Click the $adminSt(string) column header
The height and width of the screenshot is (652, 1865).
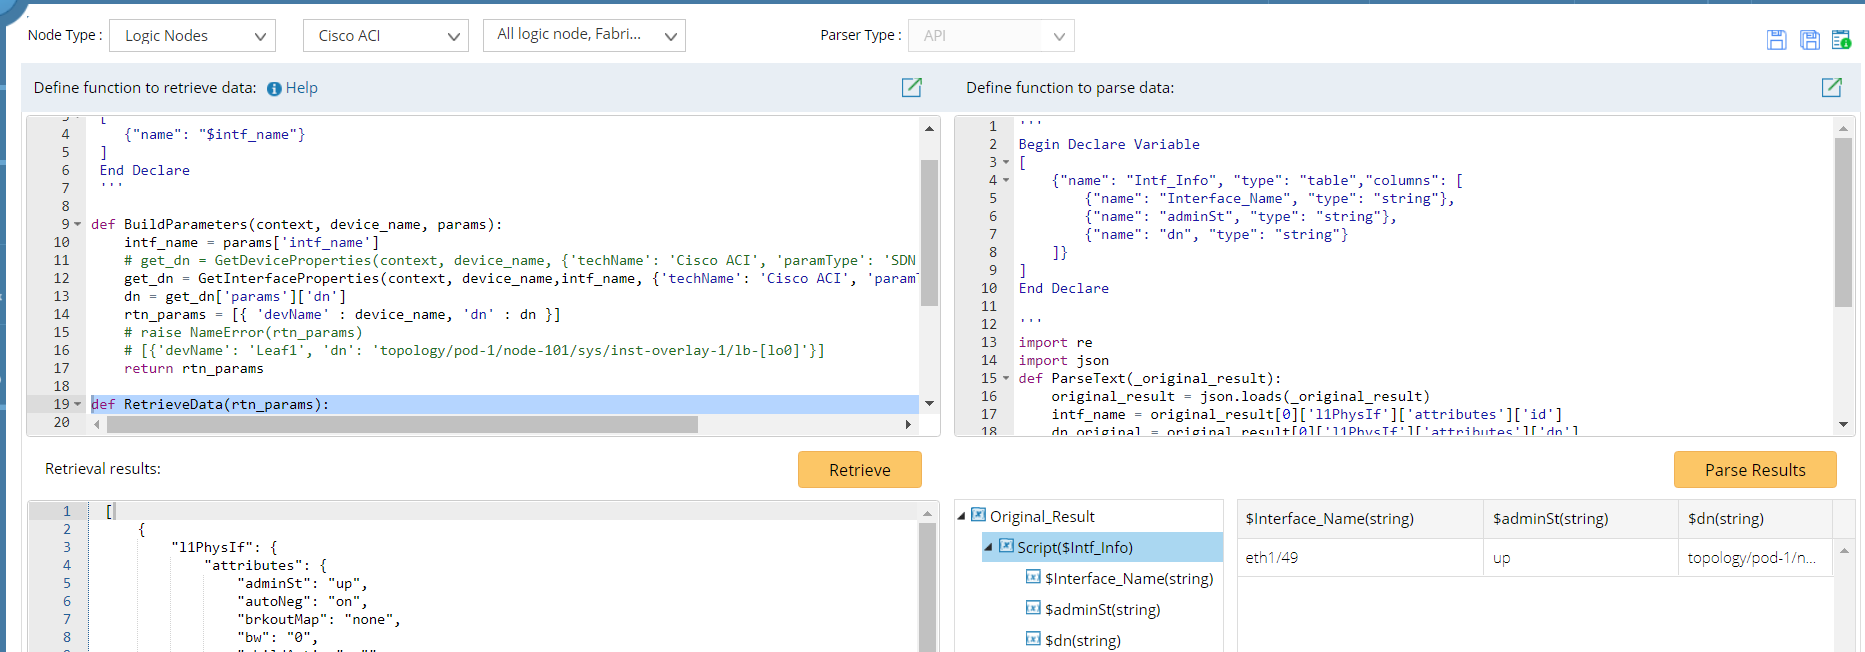coord(1550,518)
